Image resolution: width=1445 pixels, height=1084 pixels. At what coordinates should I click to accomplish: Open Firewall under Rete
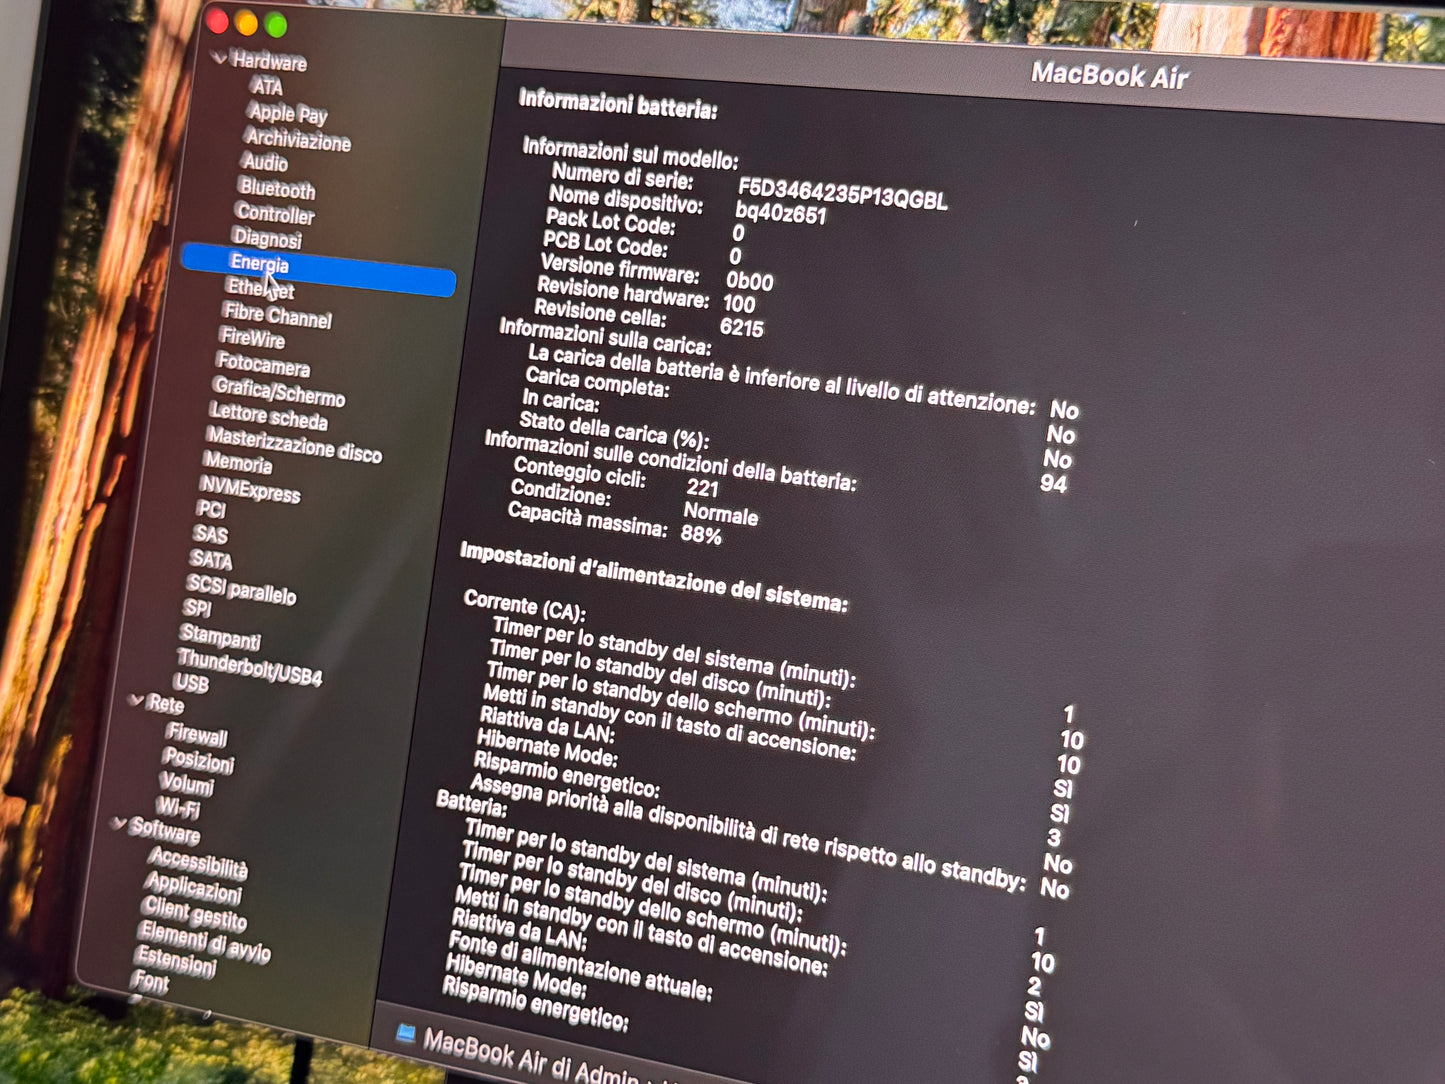[197, 735]
